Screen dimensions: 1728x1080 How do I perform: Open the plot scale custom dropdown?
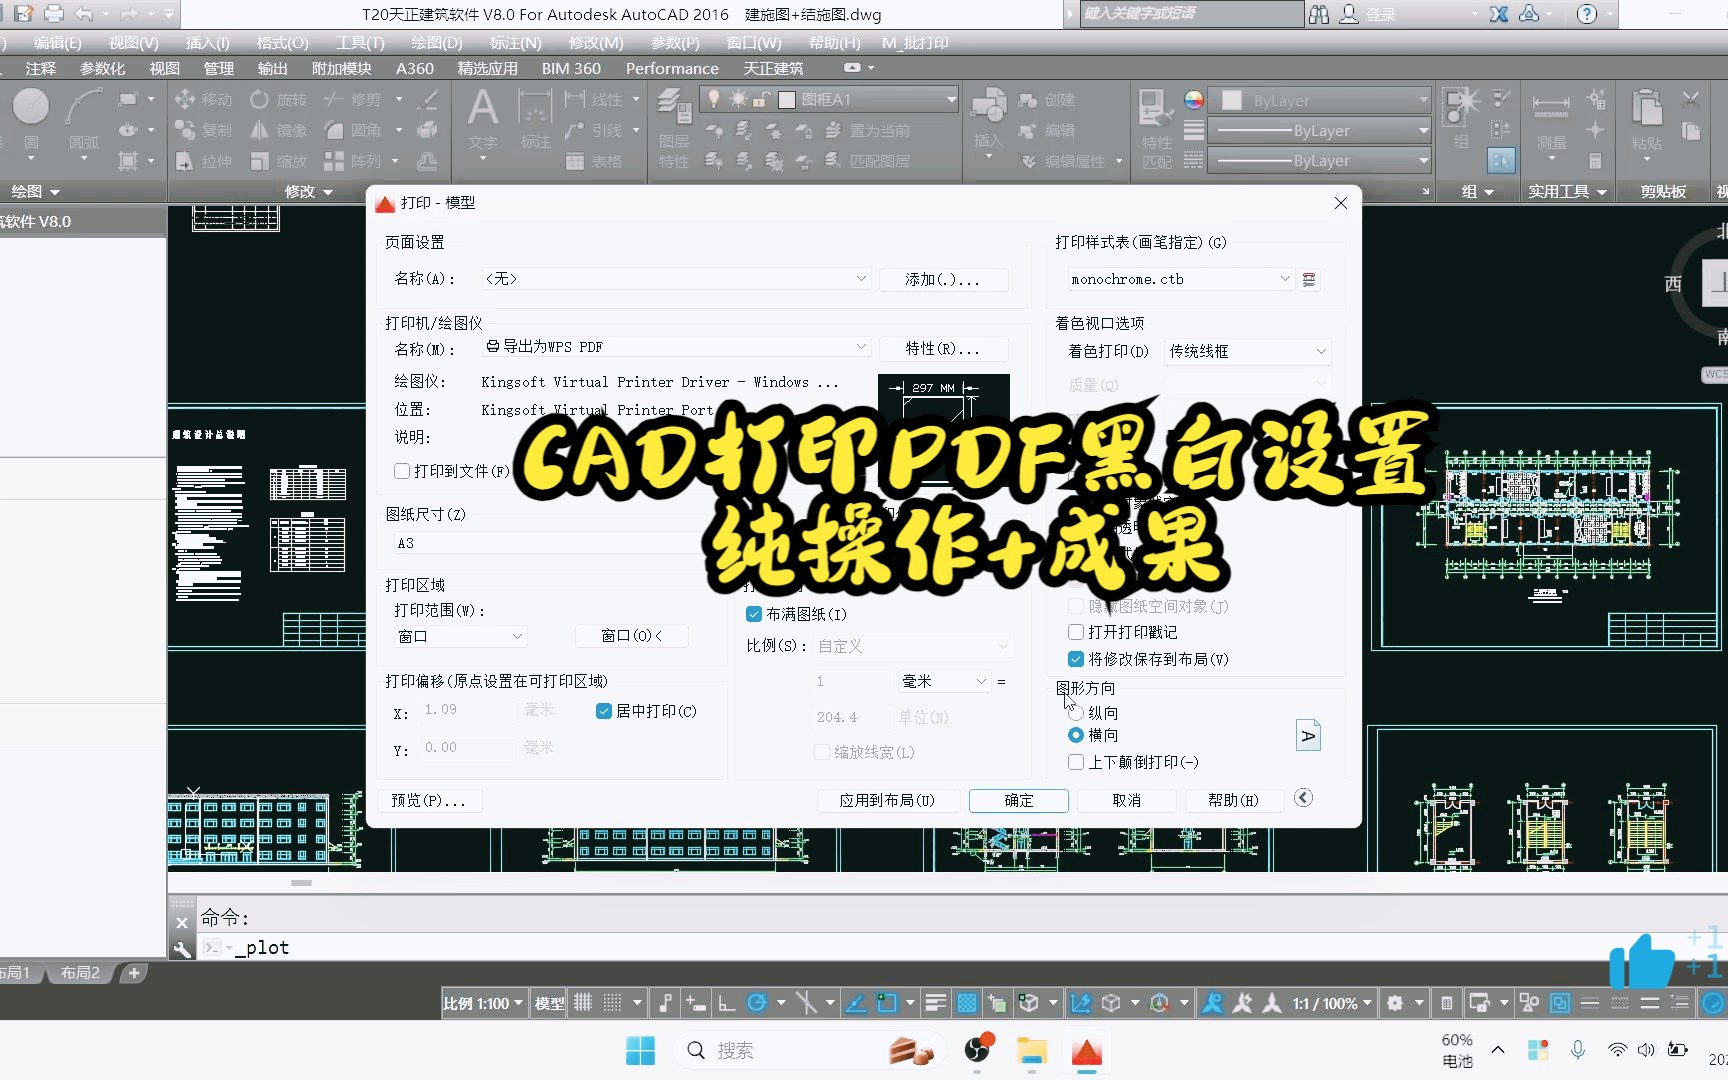coord(914,646)
